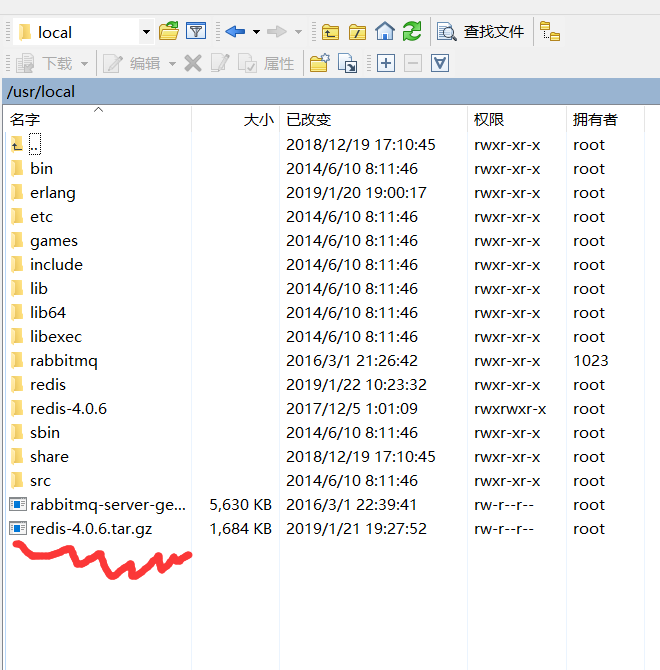Click owner 1023 in the rabbitmq row
Screen dimensions: 660x670
coord(591,361)
